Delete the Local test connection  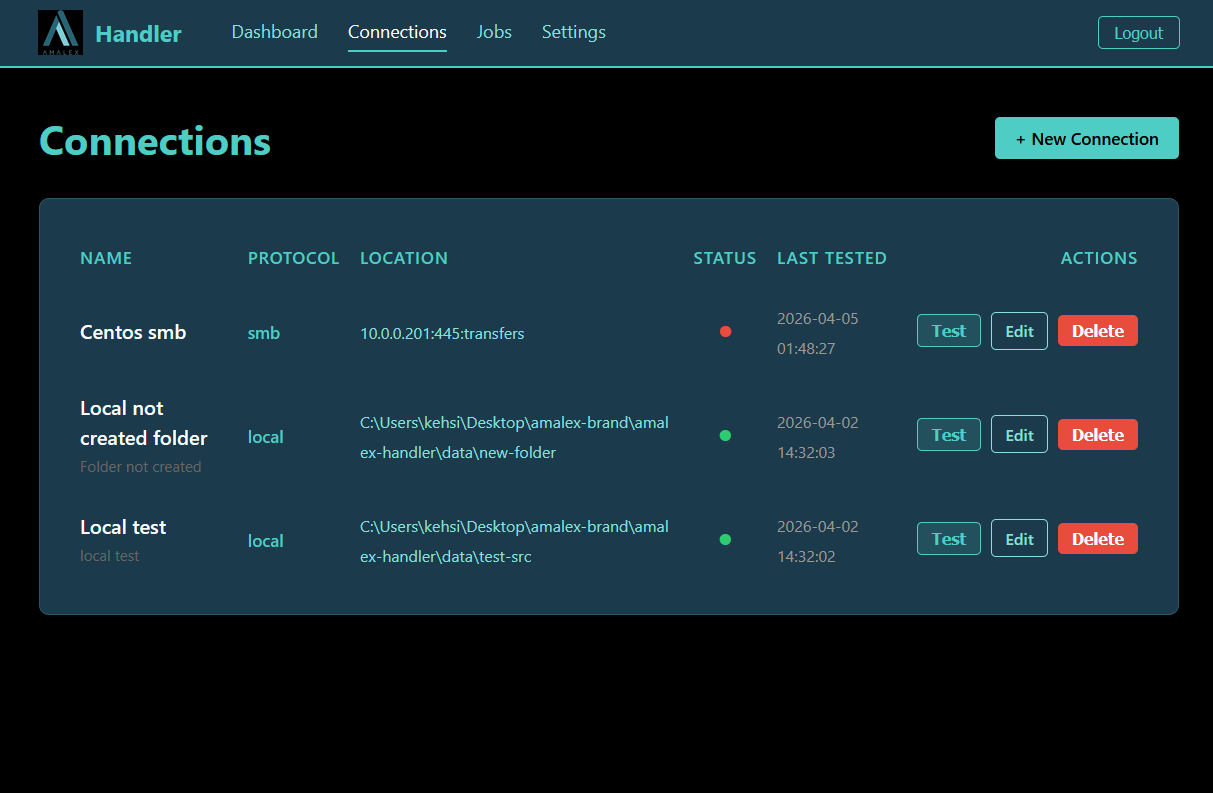point(1098,539)
